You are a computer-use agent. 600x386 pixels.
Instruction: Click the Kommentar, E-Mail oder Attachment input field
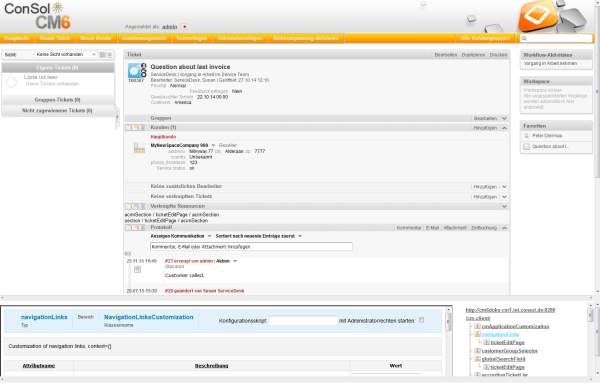(x=251, y=247)
